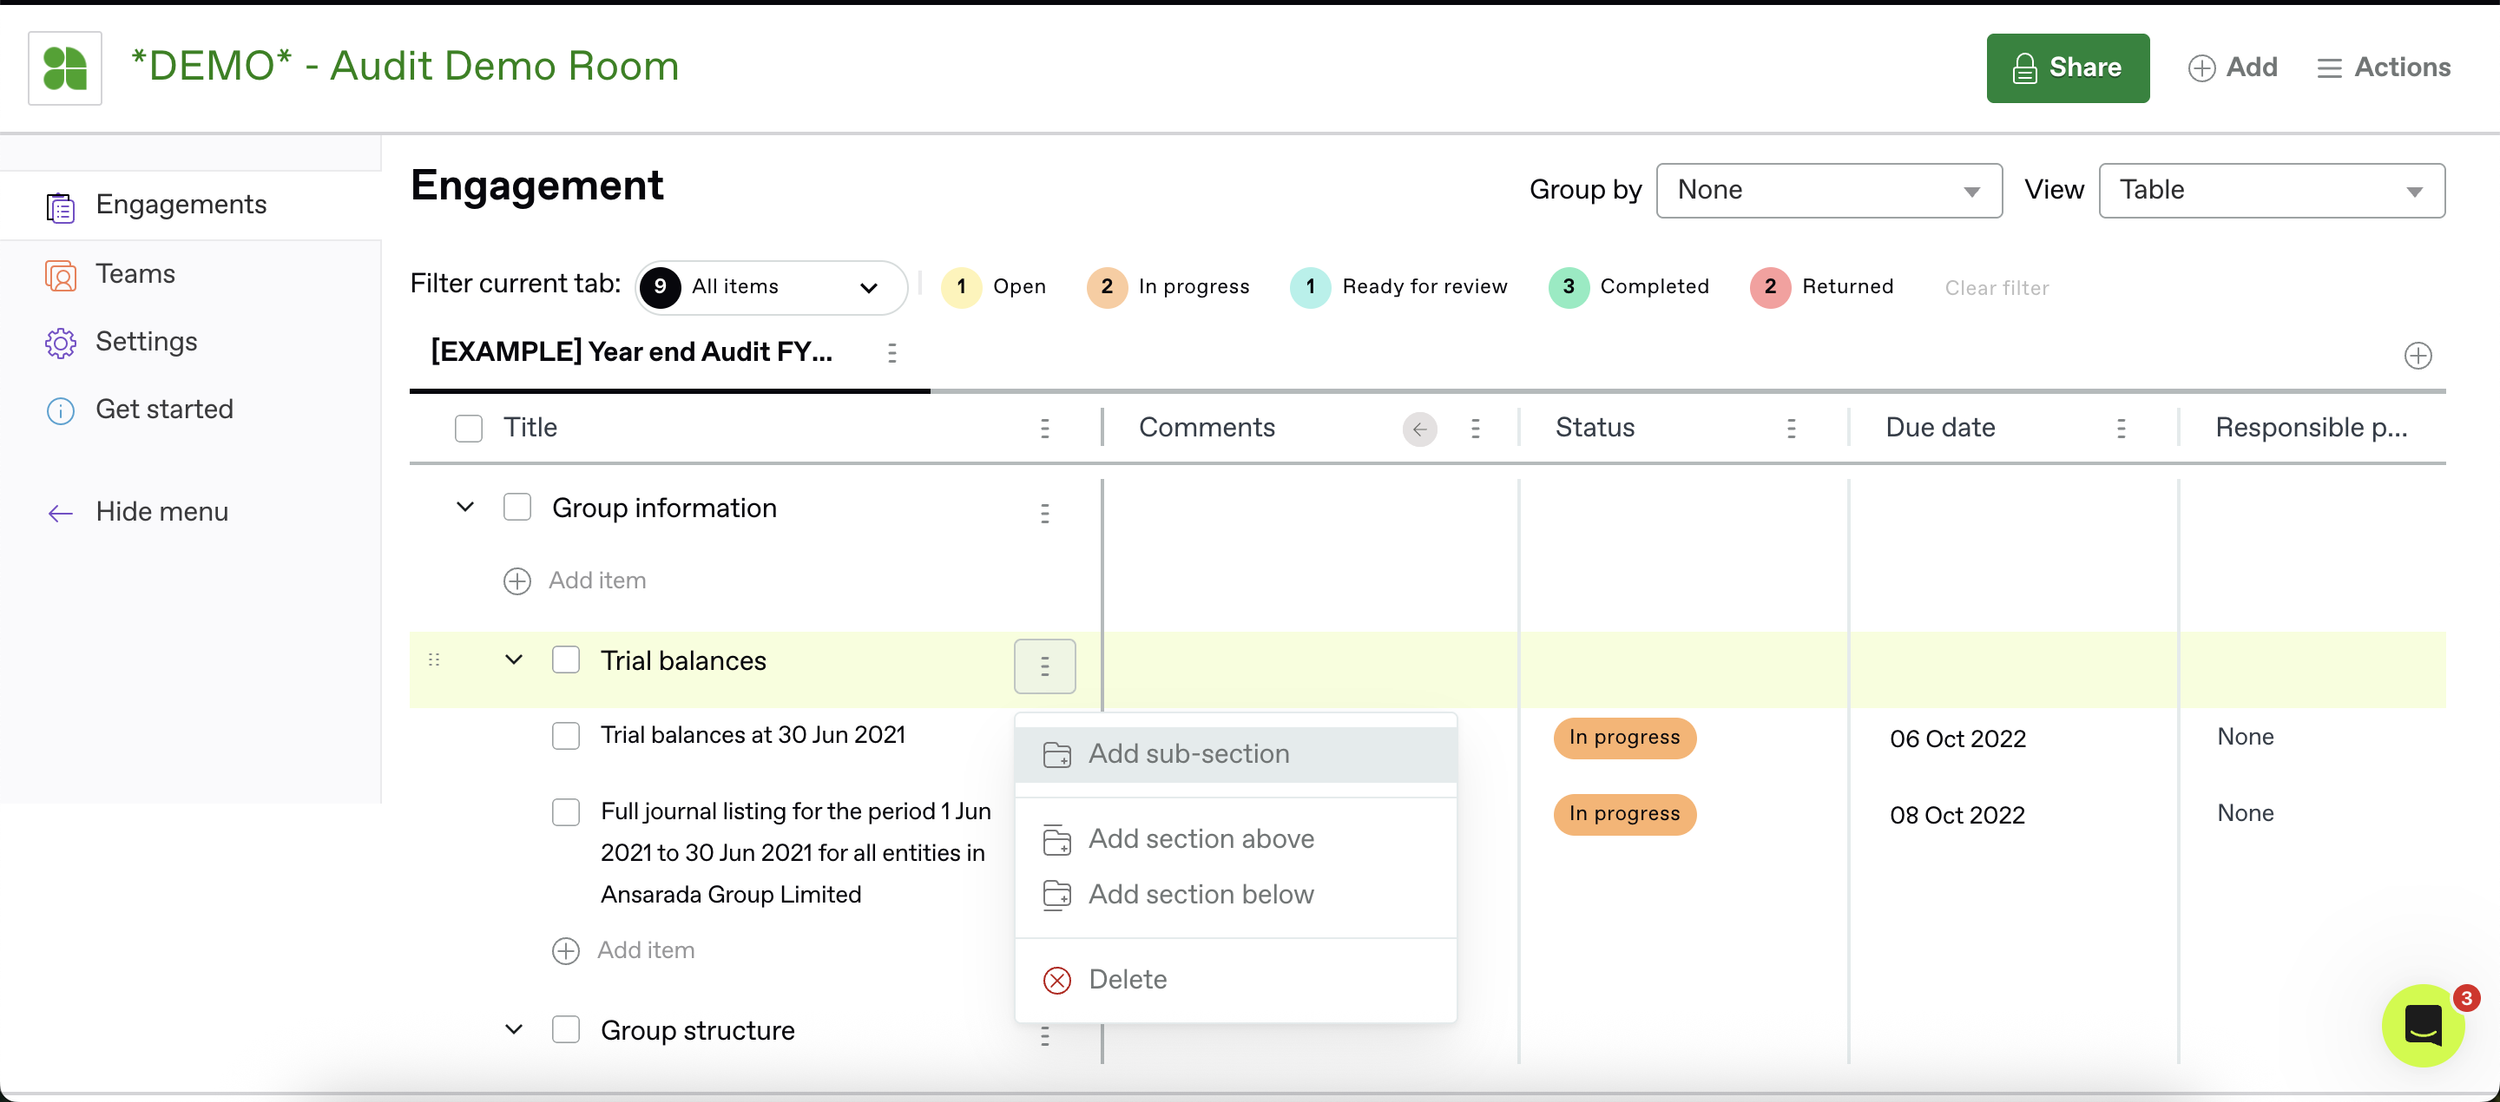Image resolution: width=2500 pixels, height=1102 pixels.
Task: Expand the All items filter dropdown
Action: tap(771, 287)
